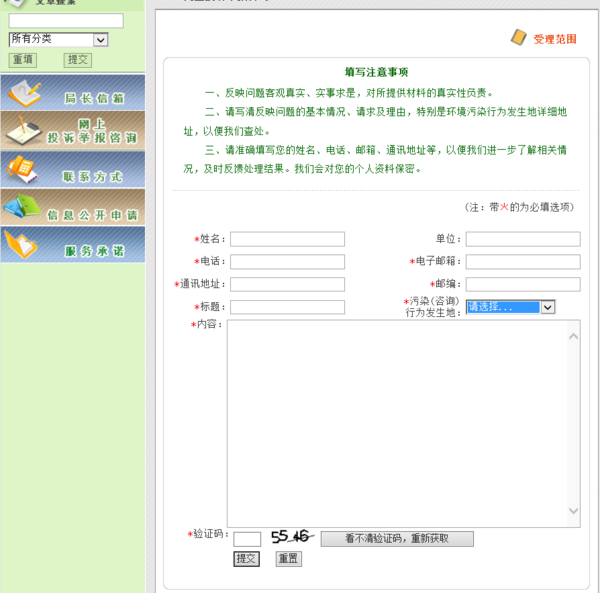Click the blue-green folders icon
This screenshot has height=593, width=600.
pyautogui.click(x=22, y=206)
